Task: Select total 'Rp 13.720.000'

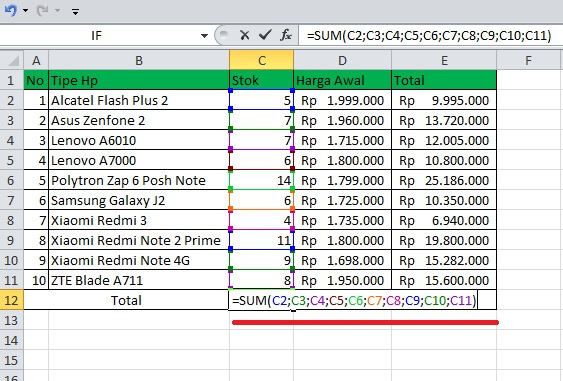Action: pyautogui.click(x=444, y=120)
